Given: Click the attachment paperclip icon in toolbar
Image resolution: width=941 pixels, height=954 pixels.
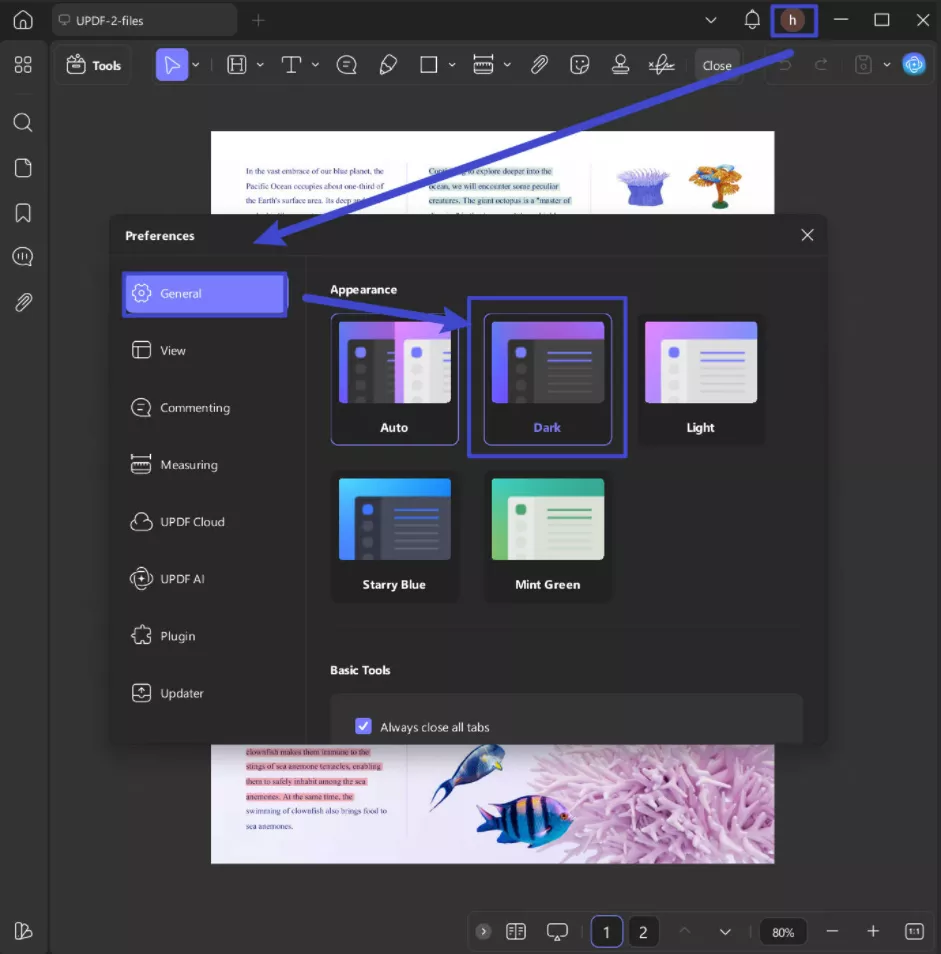Looking at the screenshot, I should tap(539, 65).
